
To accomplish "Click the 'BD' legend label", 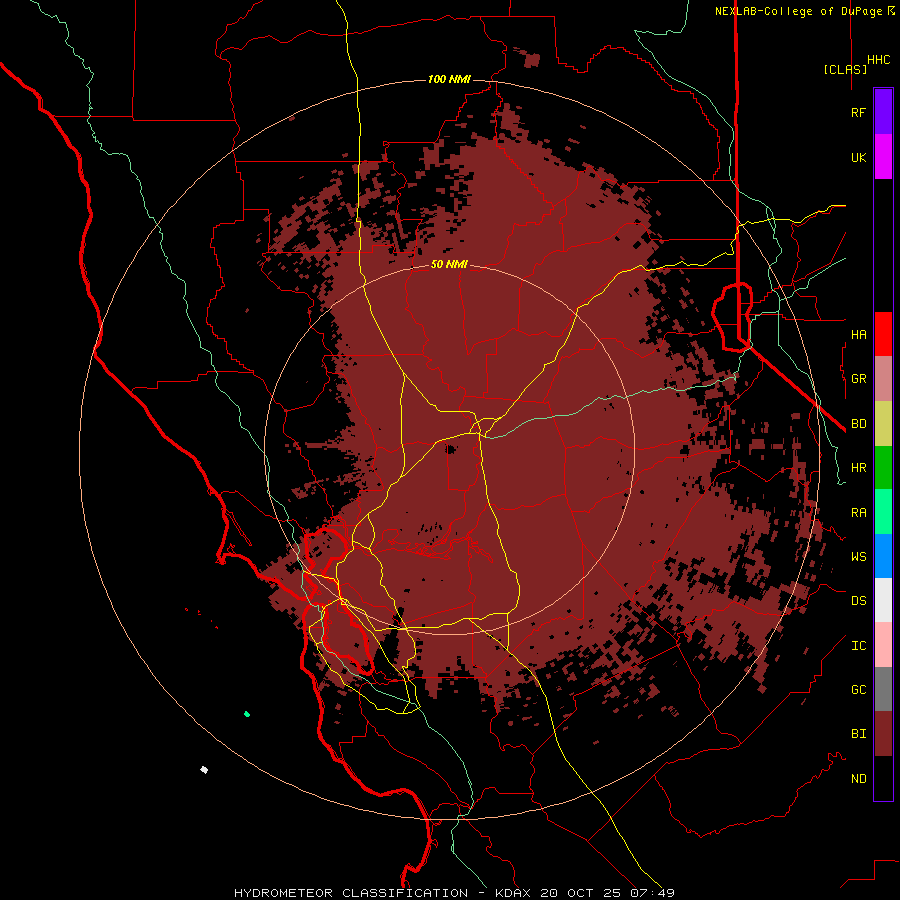I will [x=859, y=424].
